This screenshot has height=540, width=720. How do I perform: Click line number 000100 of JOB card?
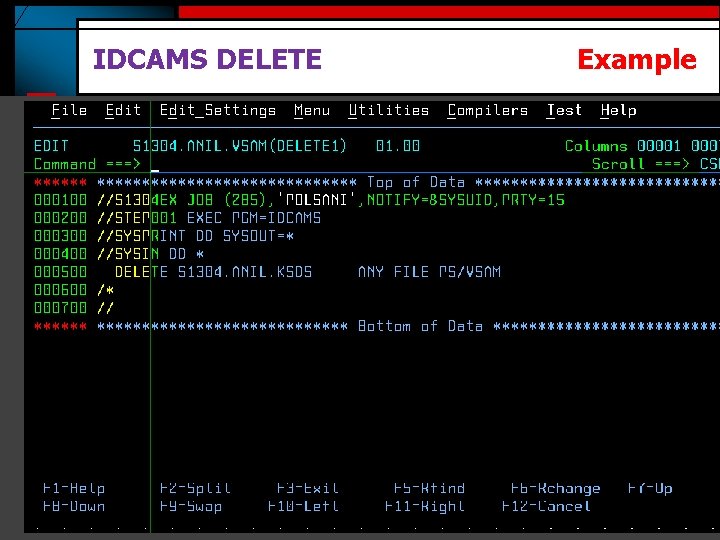click(x=60, y=200)
